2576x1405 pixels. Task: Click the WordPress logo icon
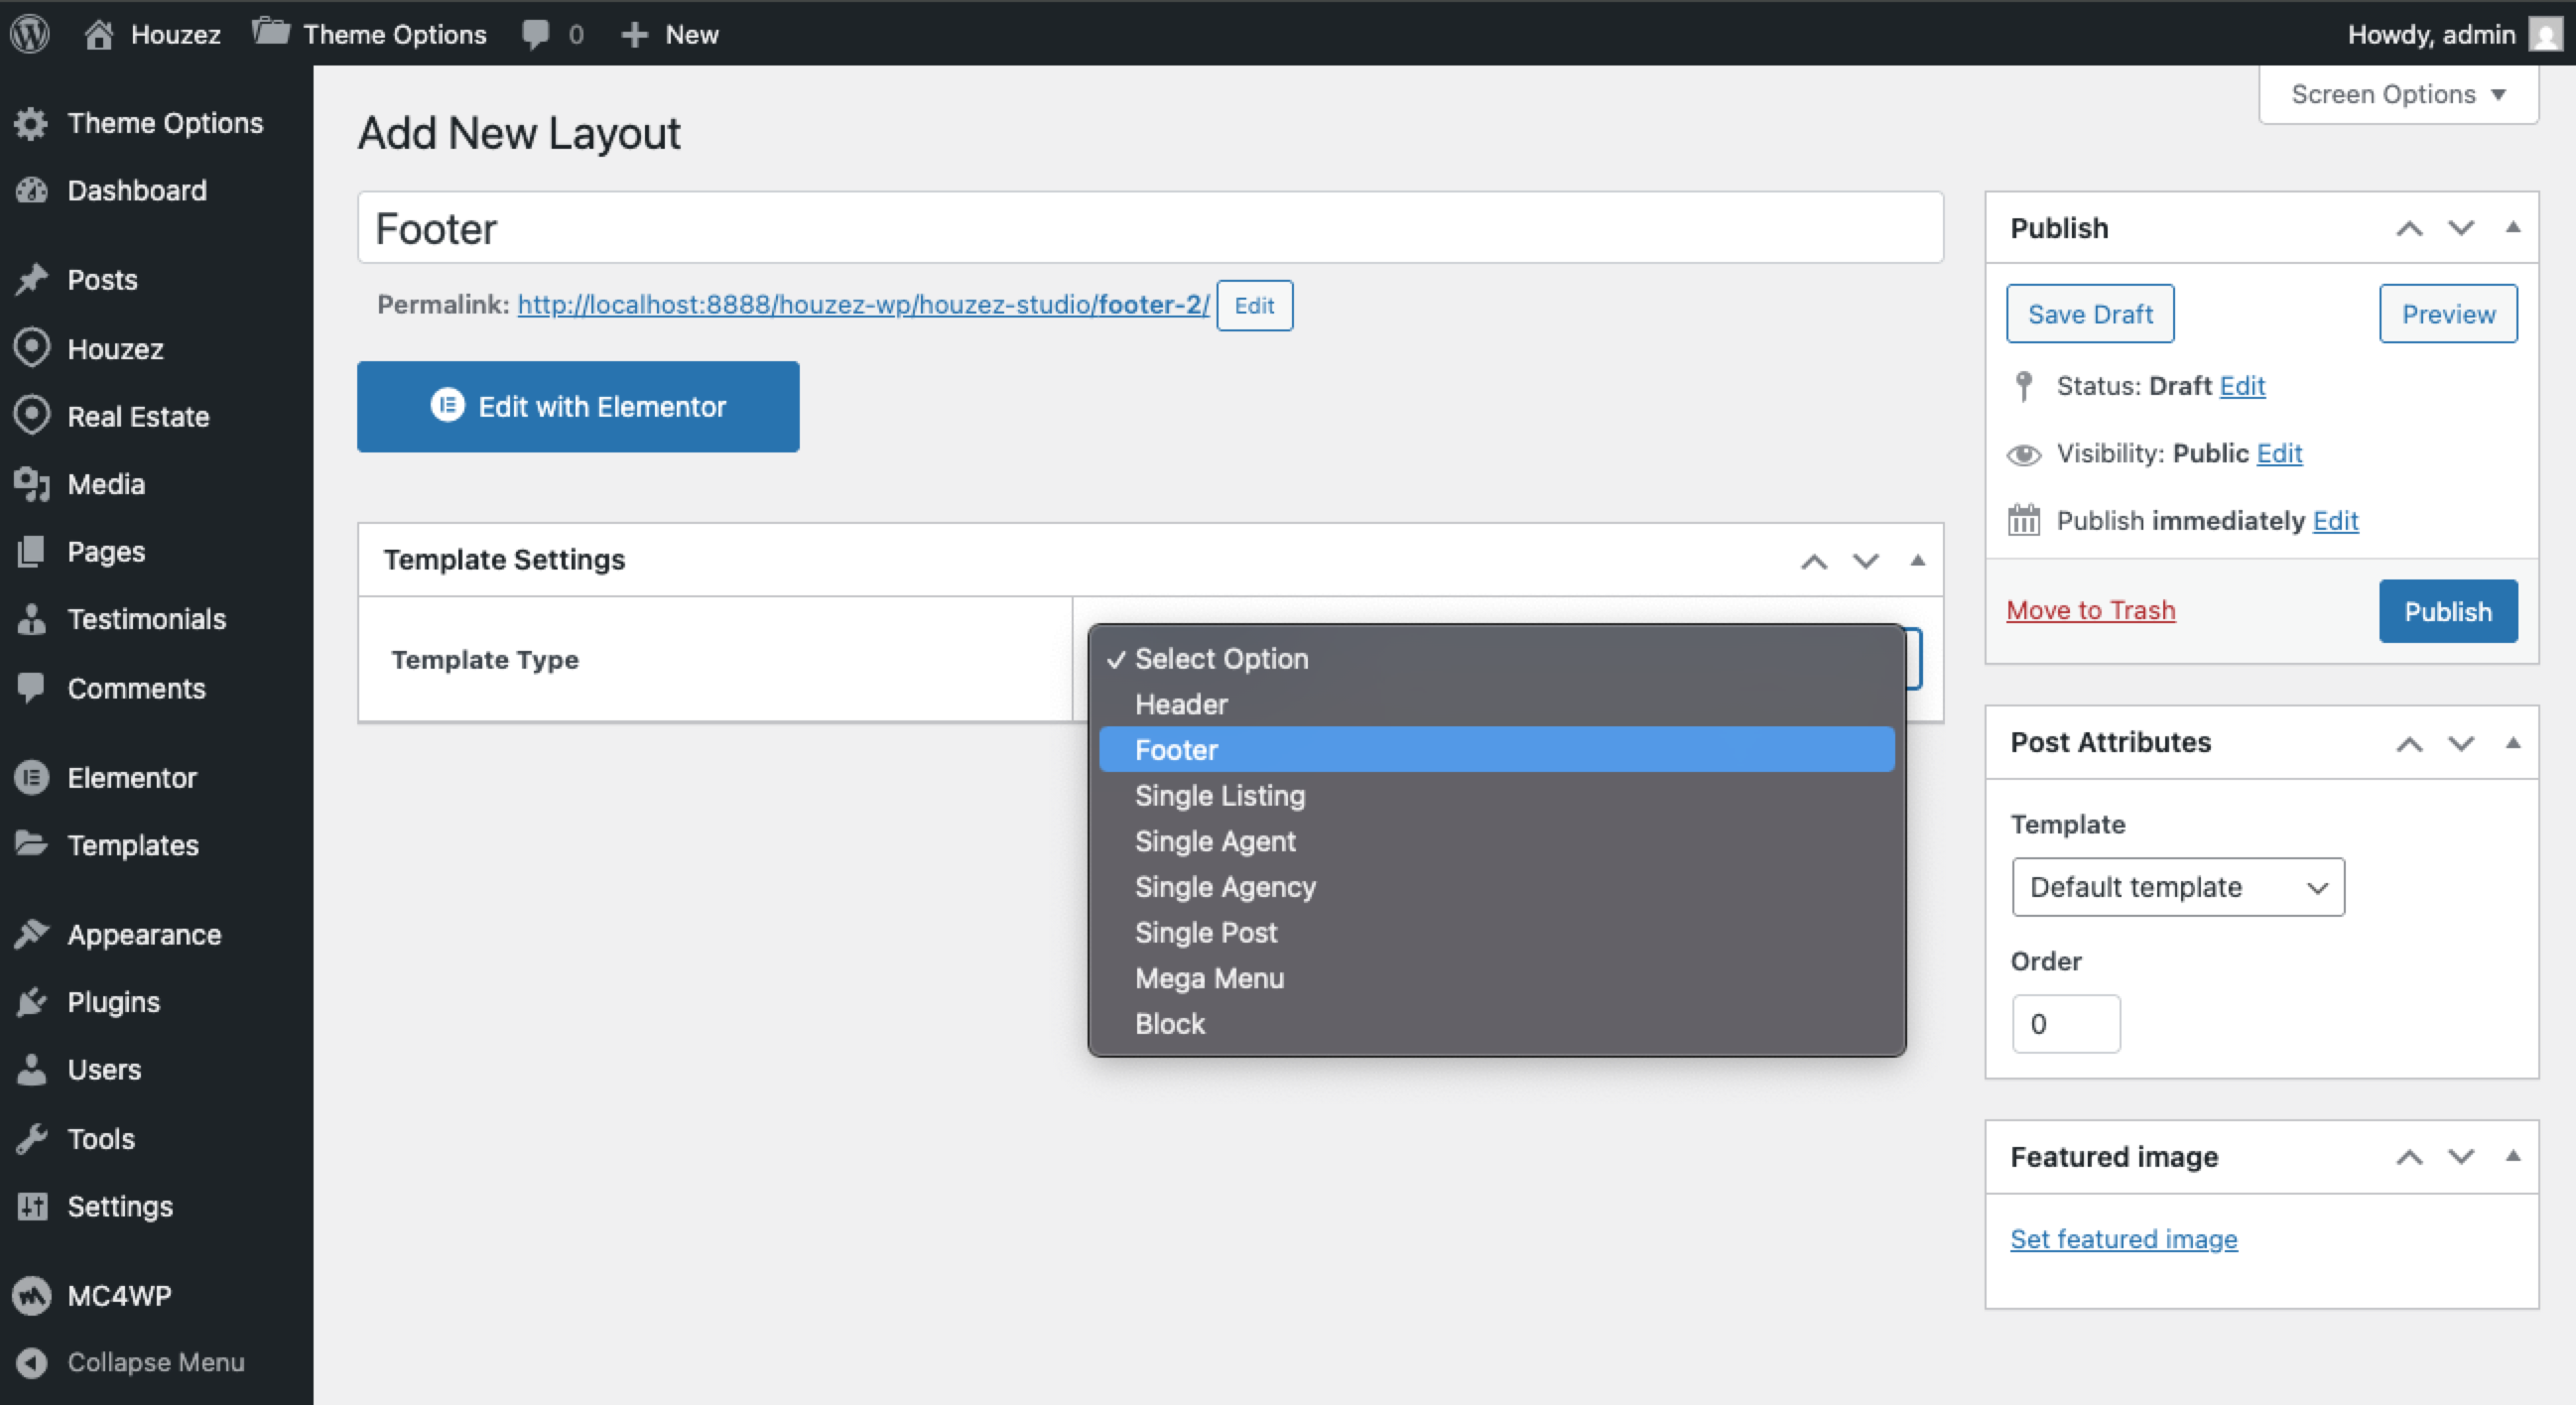coord(30,34)
